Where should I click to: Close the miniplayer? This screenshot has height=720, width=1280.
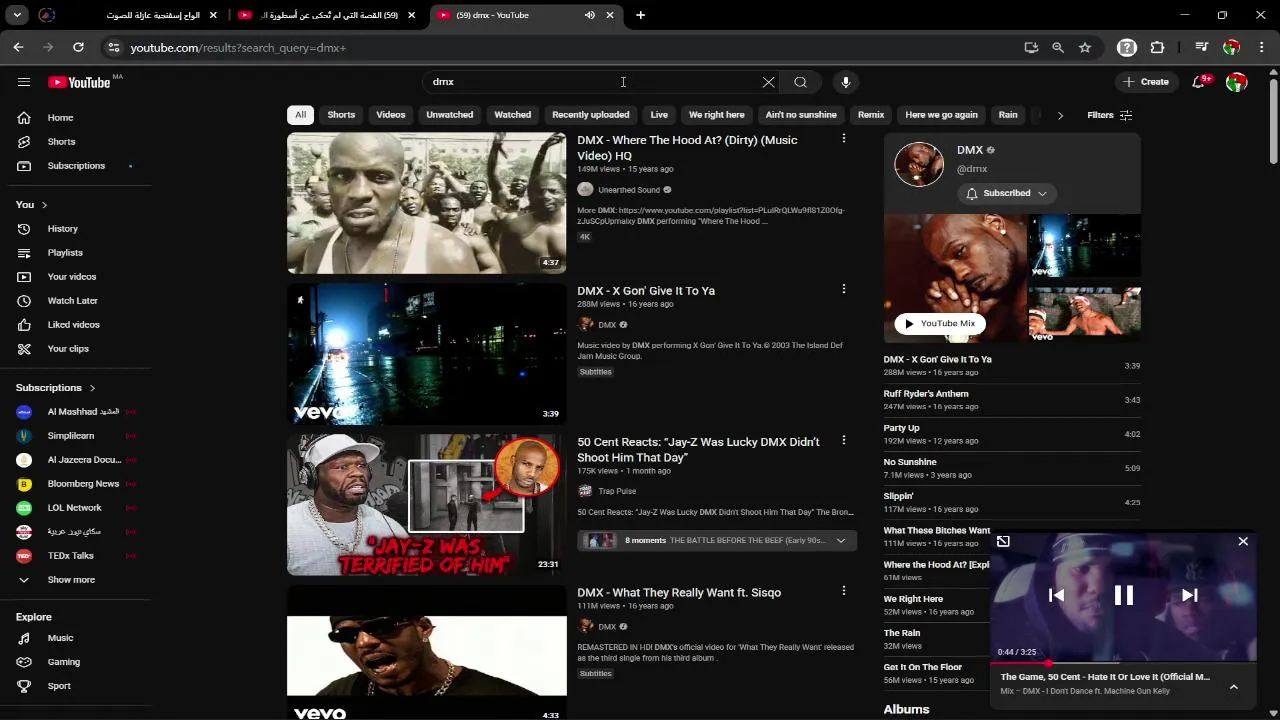(1243, 541)
